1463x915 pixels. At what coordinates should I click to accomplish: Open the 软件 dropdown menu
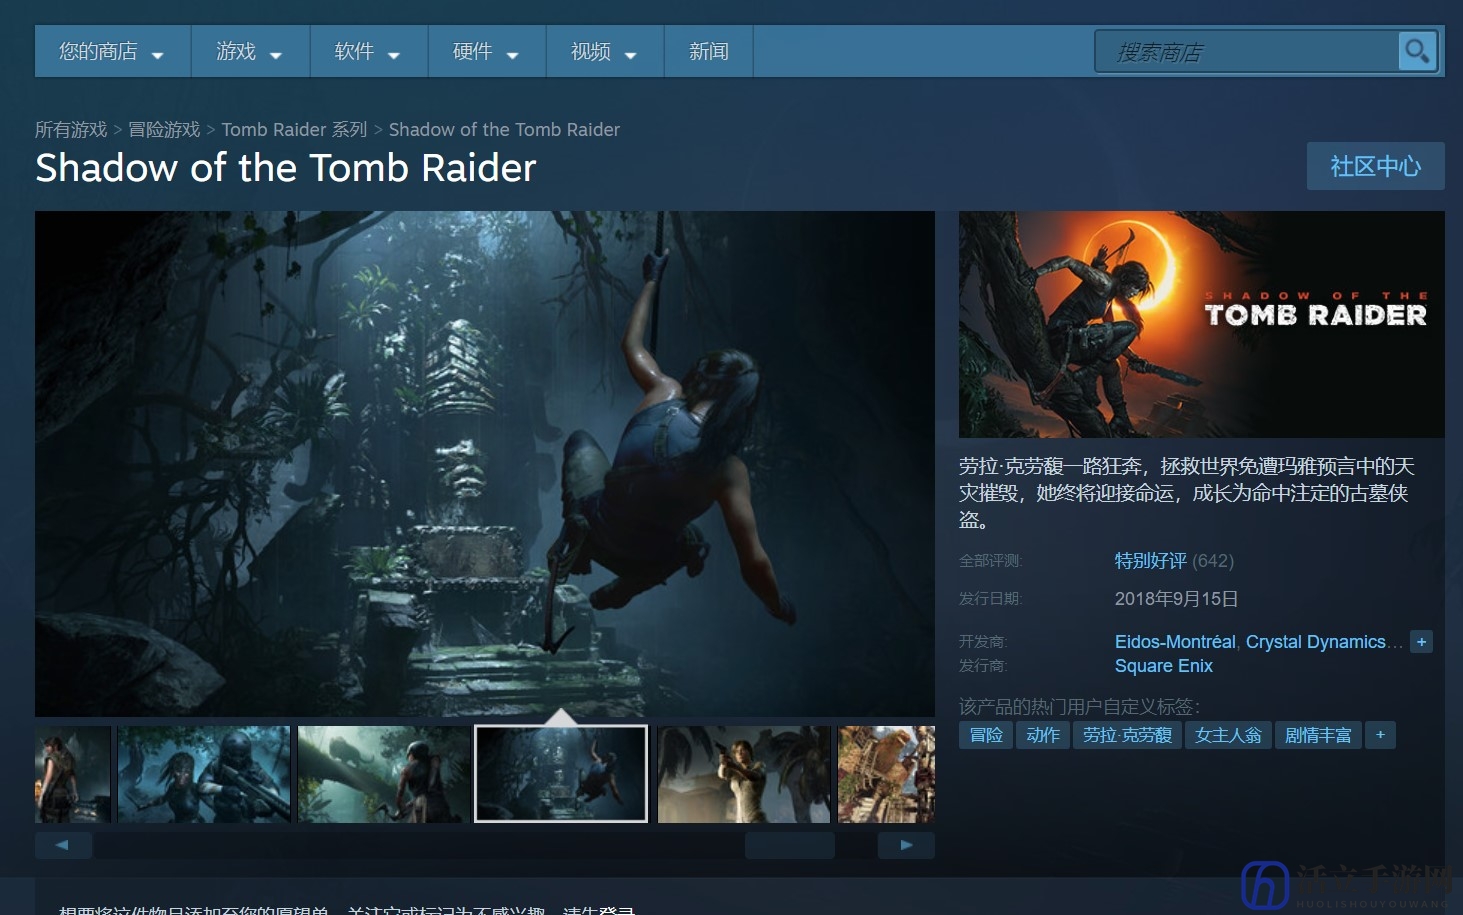click(x=368, y=52)
